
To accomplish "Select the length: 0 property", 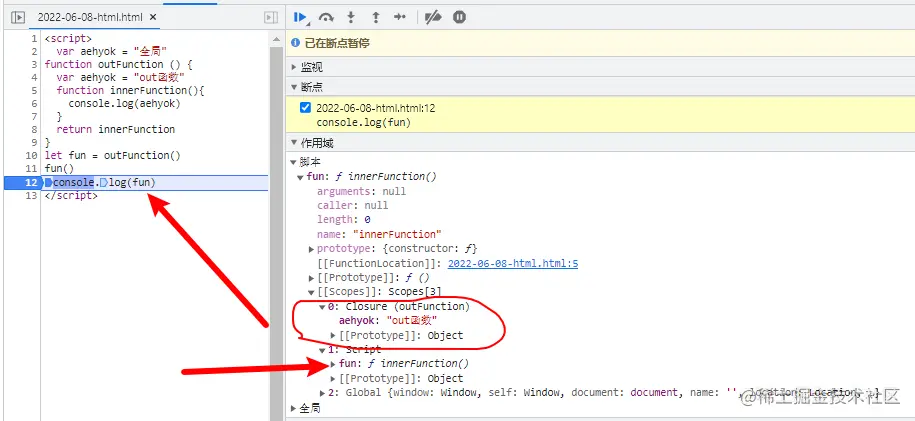I will [x=344, y=220].
